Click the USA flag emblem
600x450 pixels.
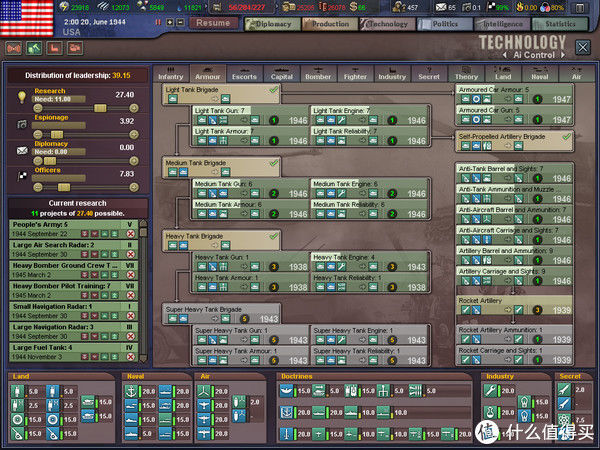point(26,18)
